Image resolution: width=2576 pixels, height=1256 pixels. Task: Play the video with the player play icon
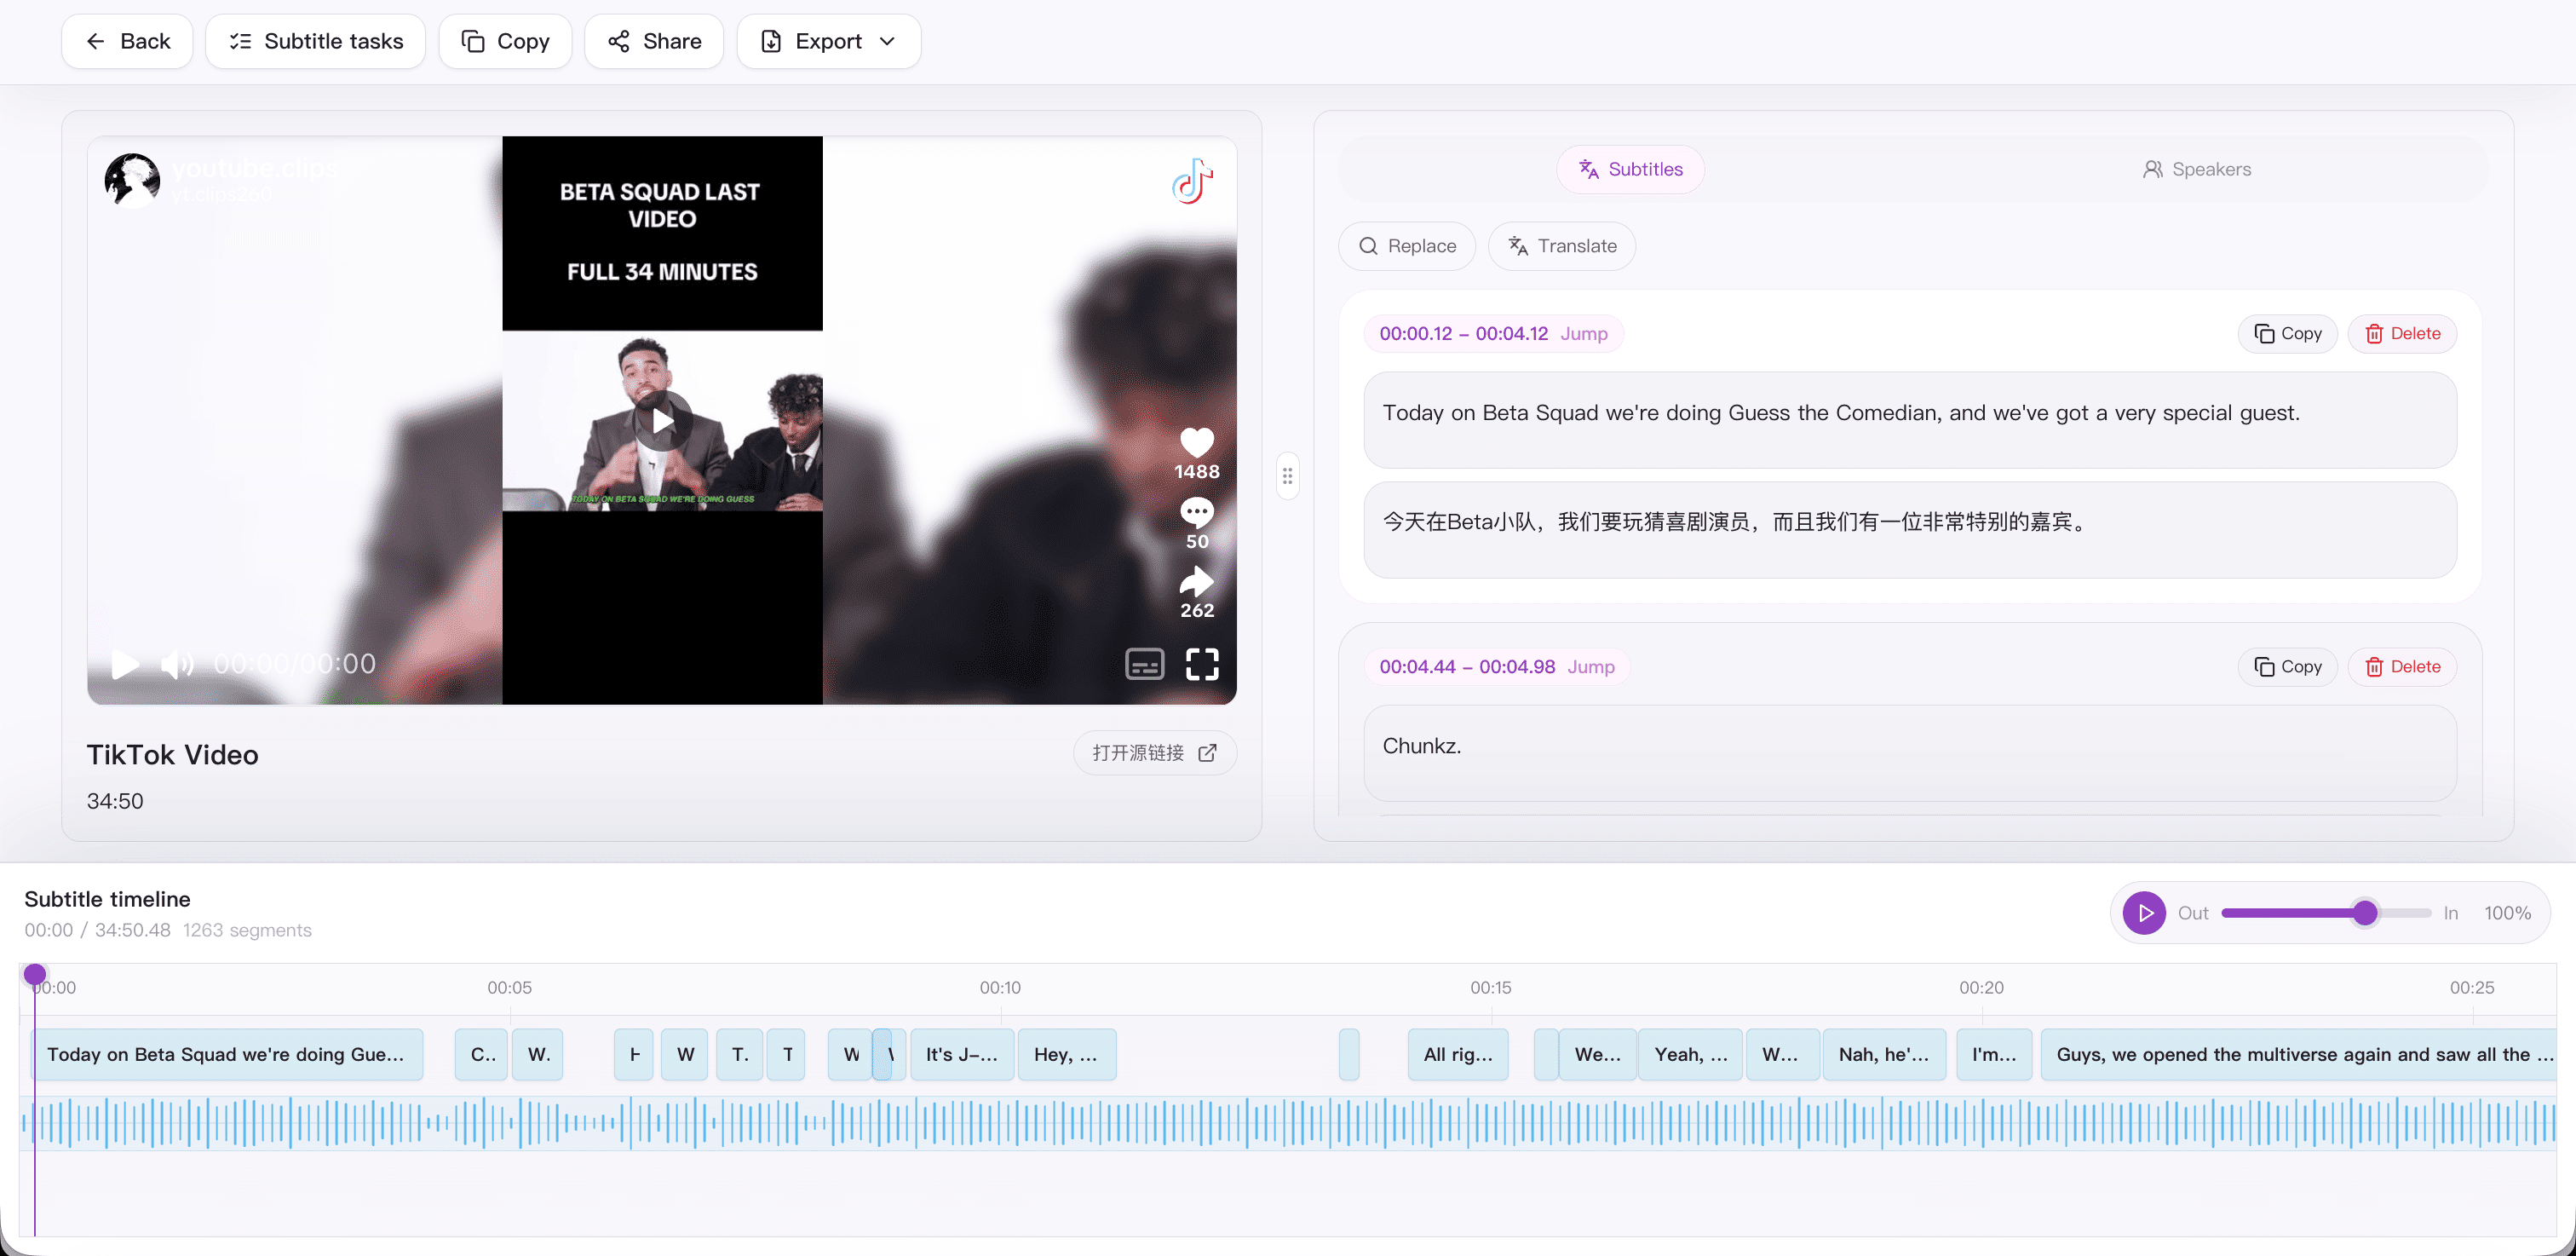pyautogui.click(x=125, y=664)
